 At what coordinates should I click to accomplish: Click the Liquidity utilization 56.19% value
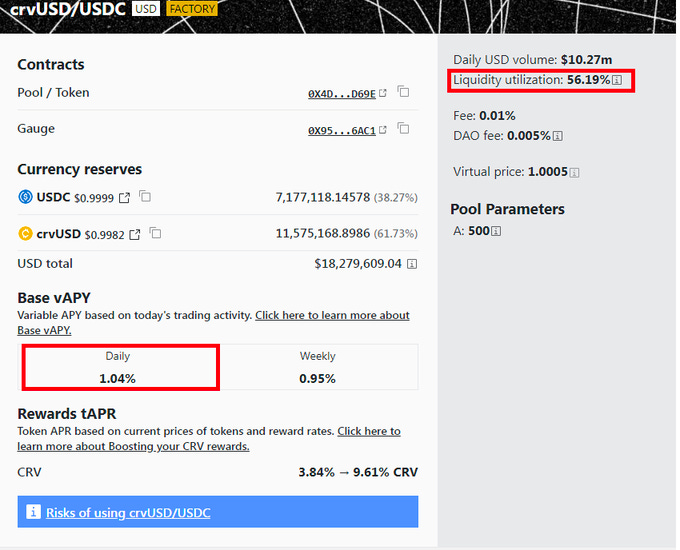588,80
